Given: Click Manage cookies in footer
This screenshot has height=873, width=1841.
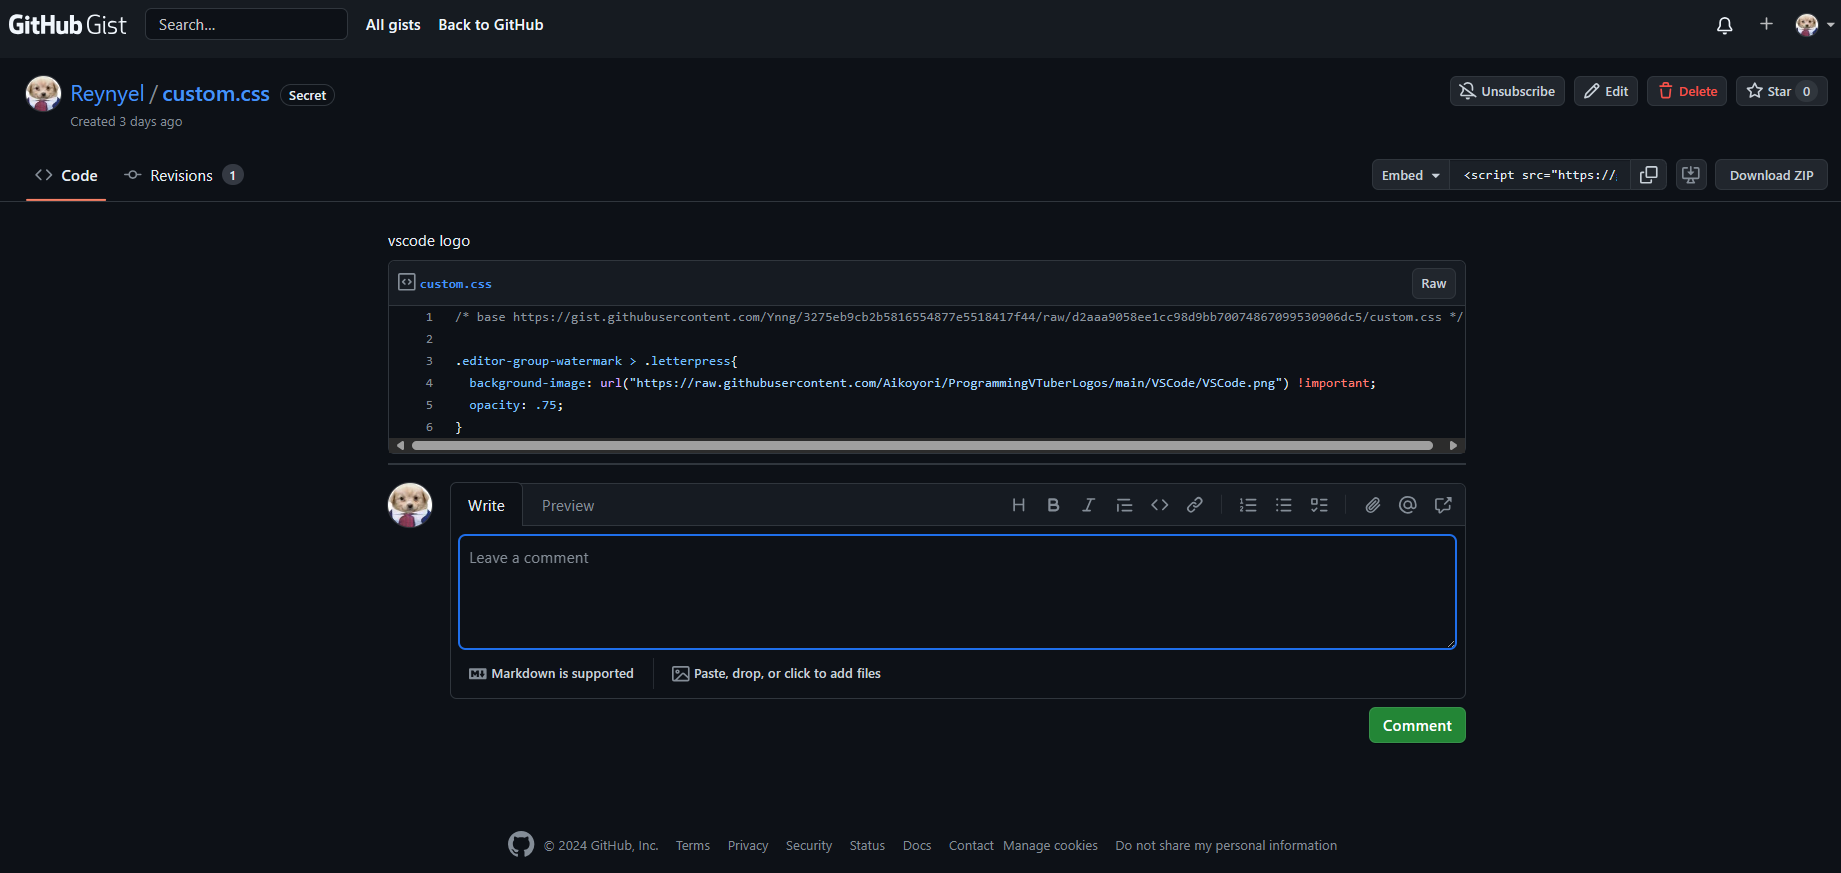Looking at the screenshot, I should [x=1050, y=846].
